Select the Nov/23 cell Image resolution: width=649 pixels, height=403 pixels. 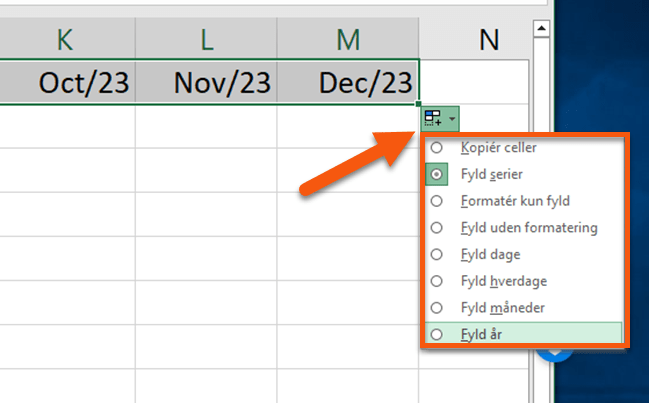pyautogui.click(x=206, y=82)
